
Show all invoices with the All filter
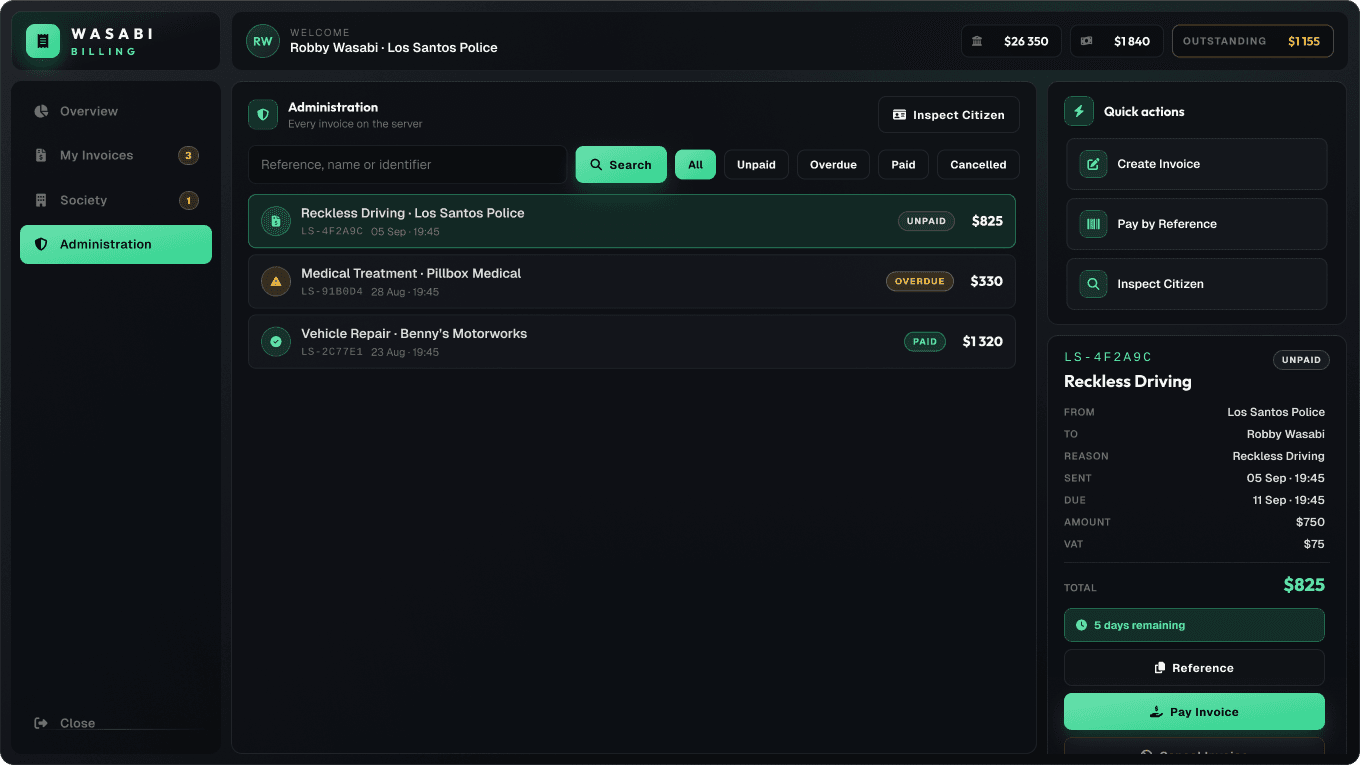(695, 165)
